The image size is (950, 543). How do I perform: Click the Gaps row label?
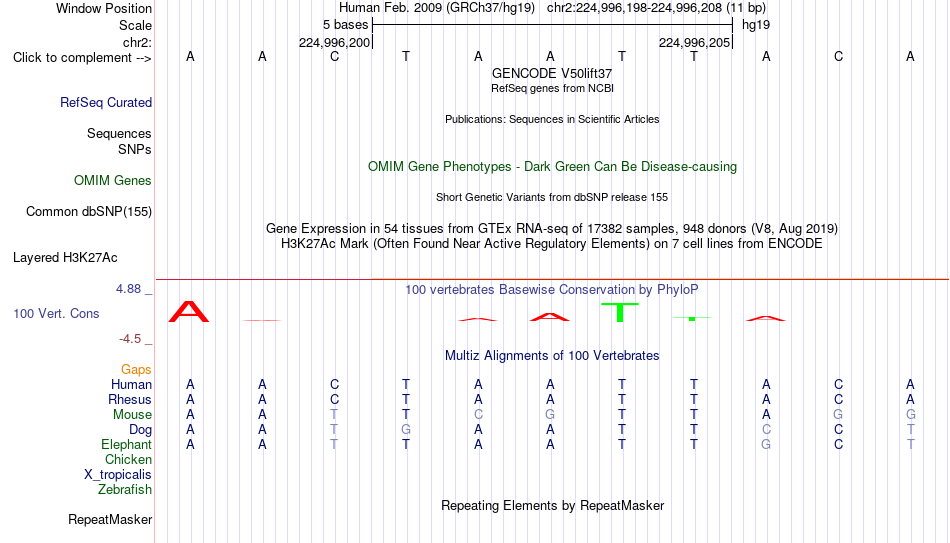pos(136,369)
